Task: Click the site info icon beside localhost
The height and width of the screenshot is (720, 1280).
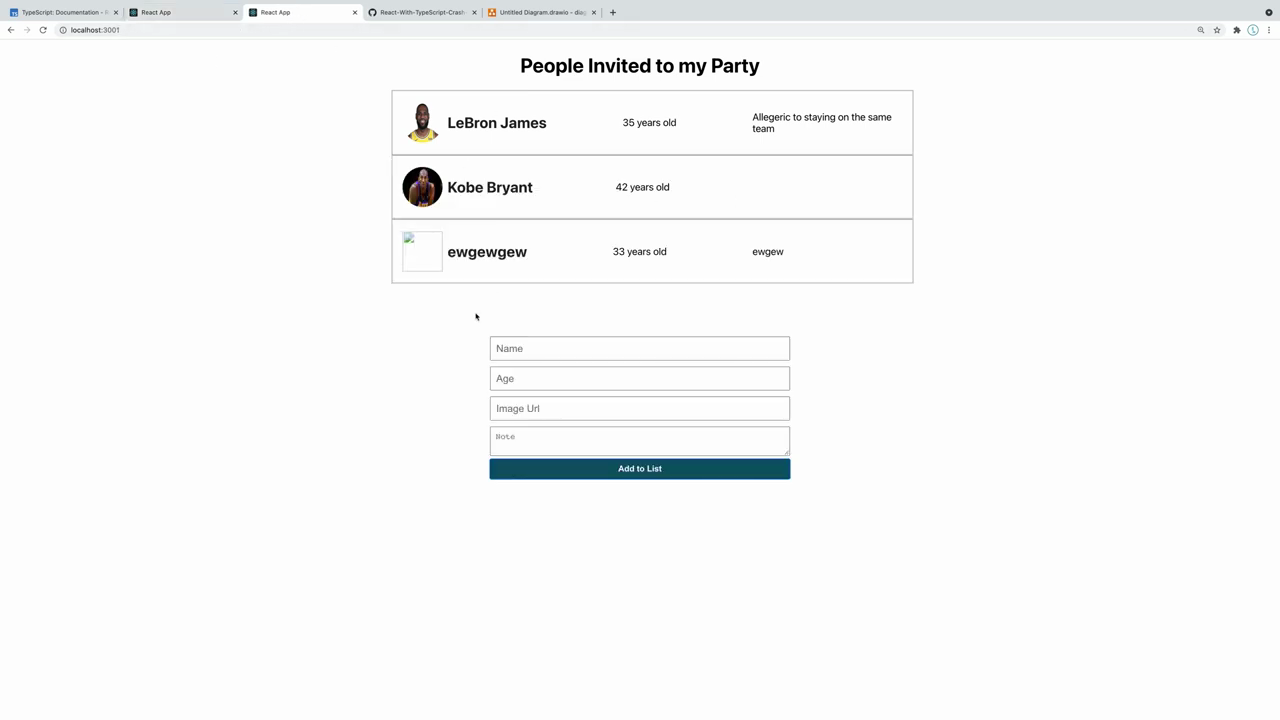Action: (x=62, y=30)
